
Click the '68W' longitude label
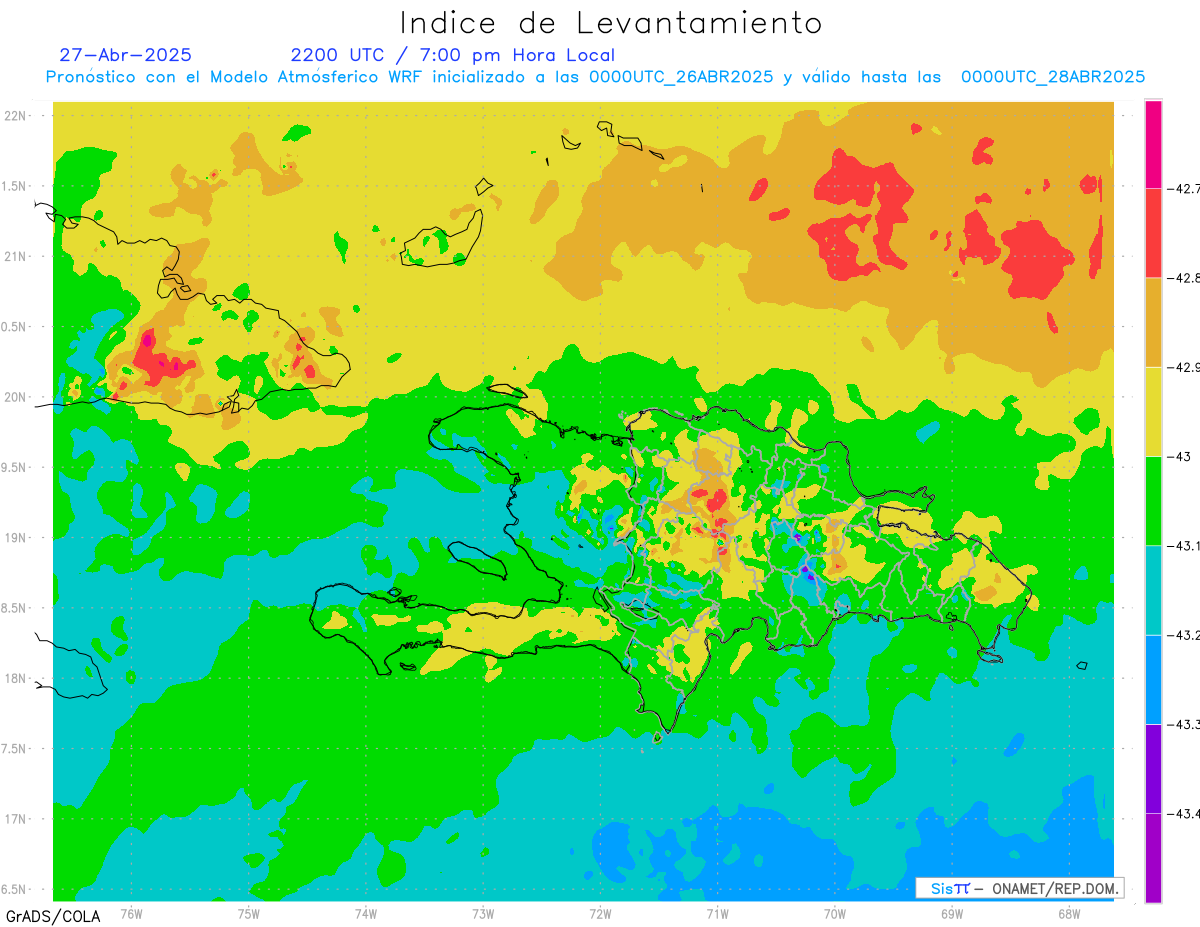click(x=1069, y=913)
